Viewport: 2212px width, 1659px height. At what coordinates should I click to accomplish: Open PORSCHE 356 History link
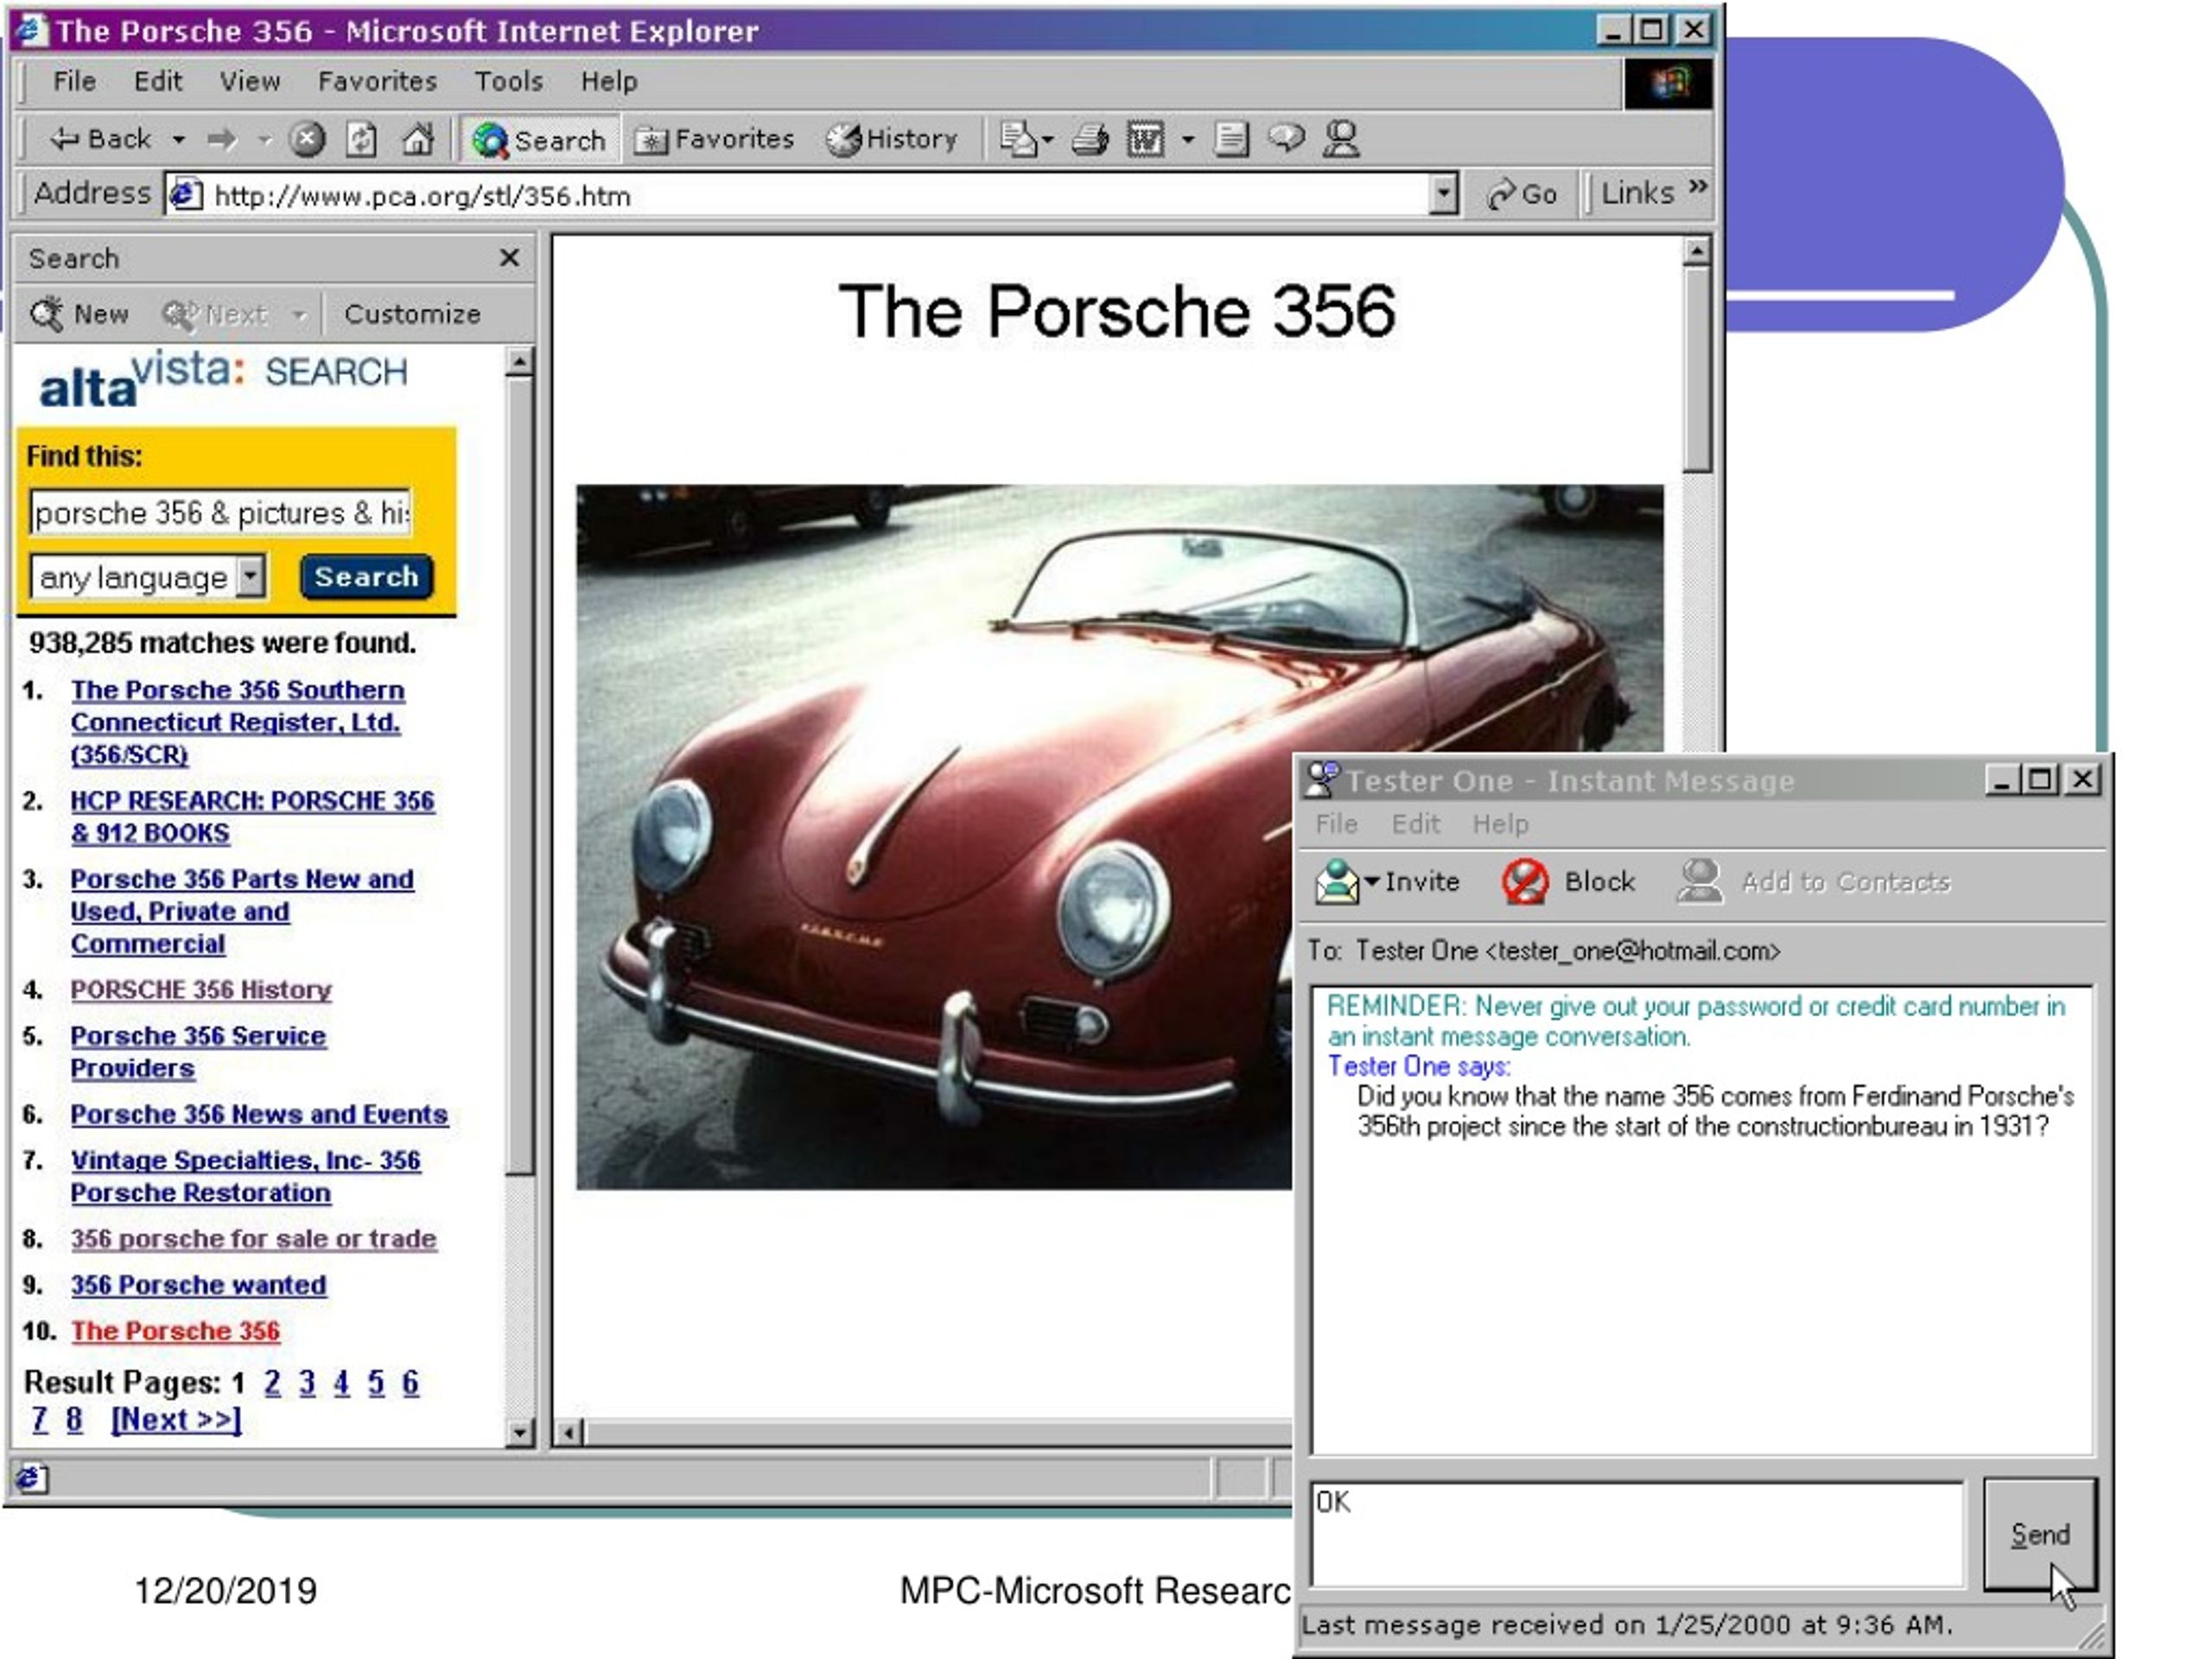(200, 989)
